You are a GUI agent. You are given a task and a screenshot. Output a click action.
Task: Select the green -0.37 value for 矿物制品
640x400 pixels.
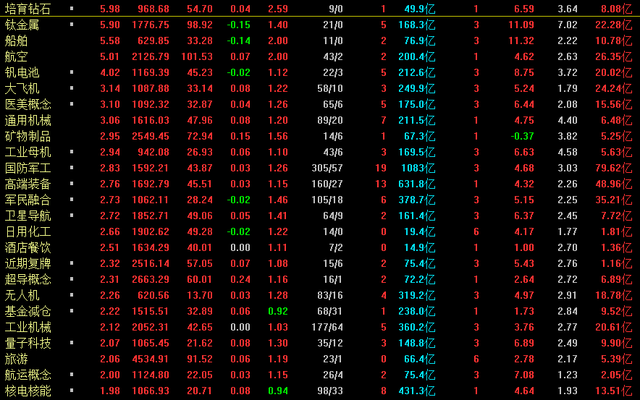pyautogui.click(x=522, y=136)
